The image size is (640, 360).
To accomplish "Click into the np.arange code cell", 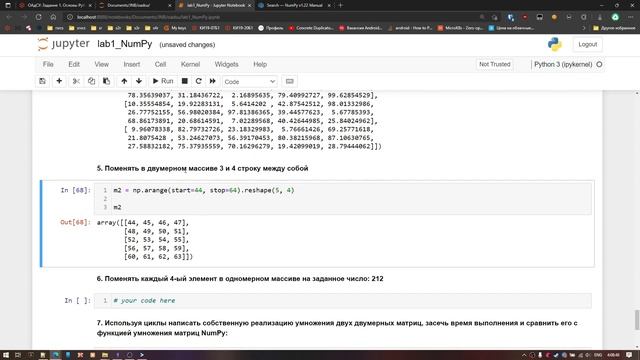I will 342,199.
